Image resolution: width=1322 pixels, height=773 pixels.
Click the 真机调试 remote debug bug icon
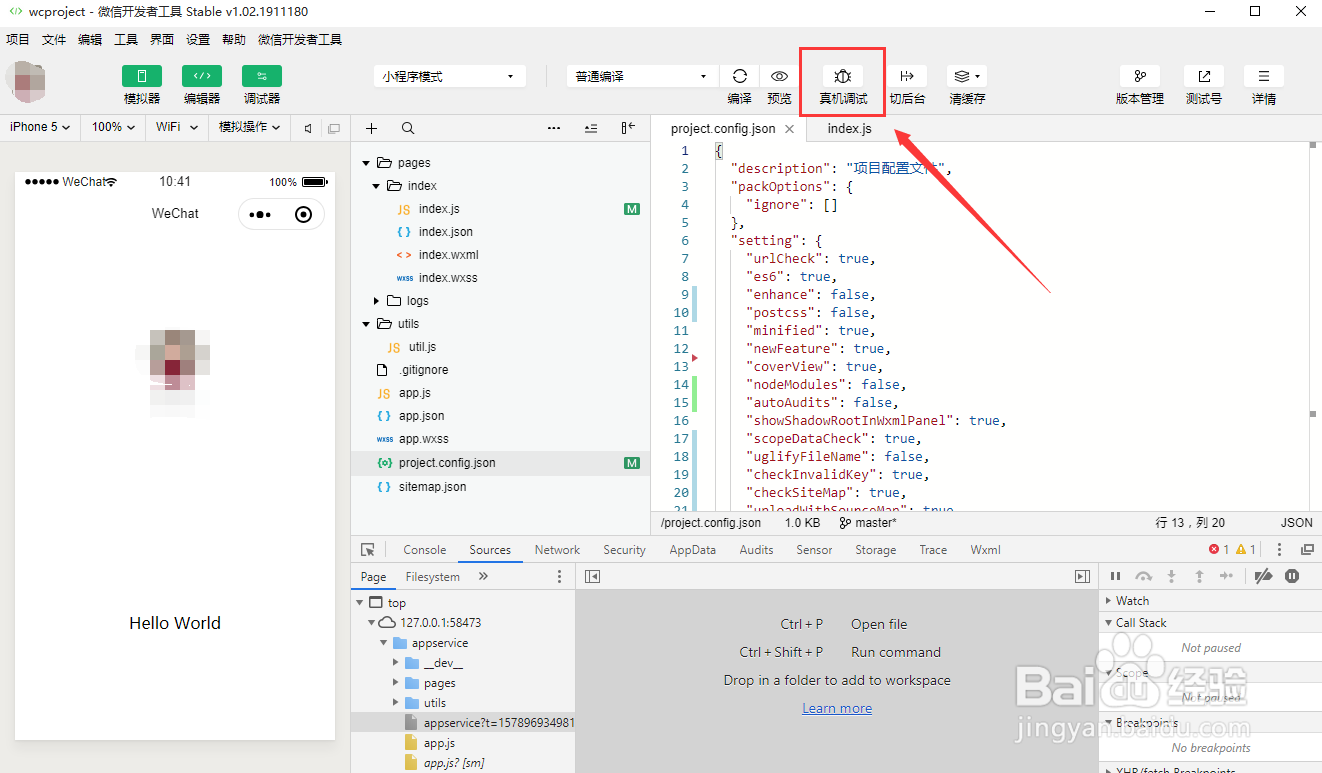(x=843, y=76)
